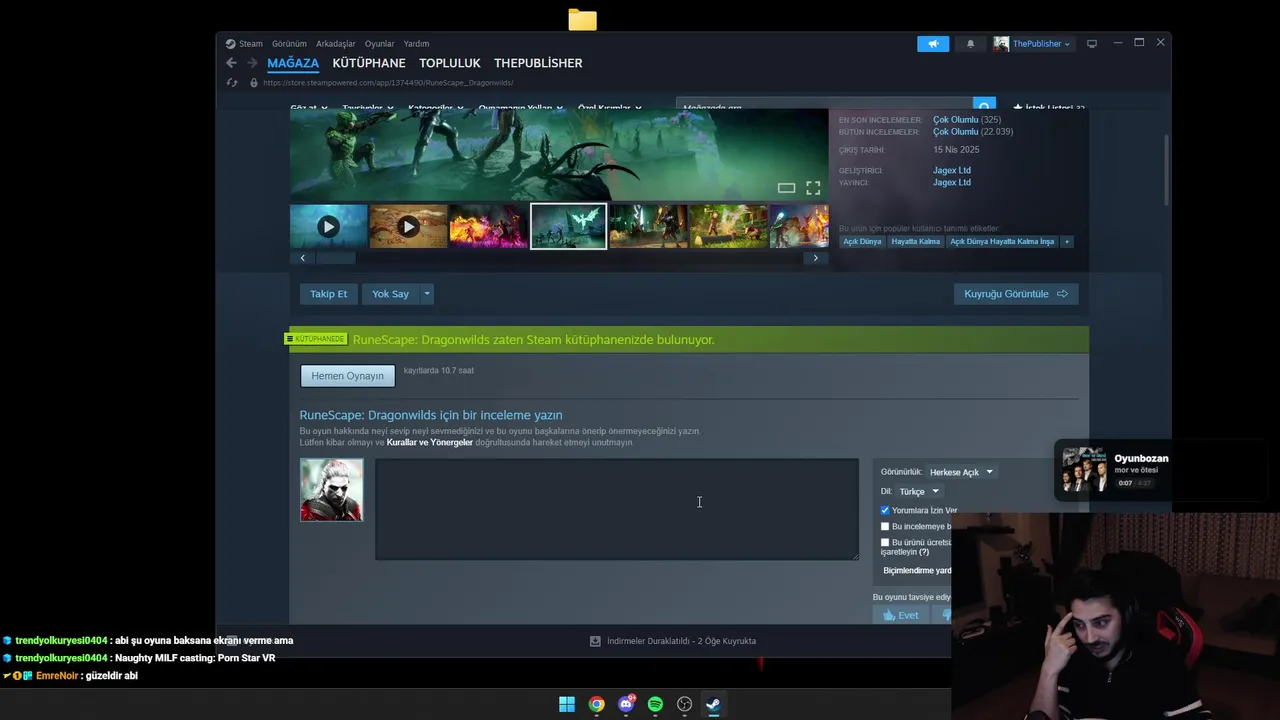This screenshot has height=720, width=1280.
Task: Expand the Tavsiyeler store menu
Action: pos(368,106)
